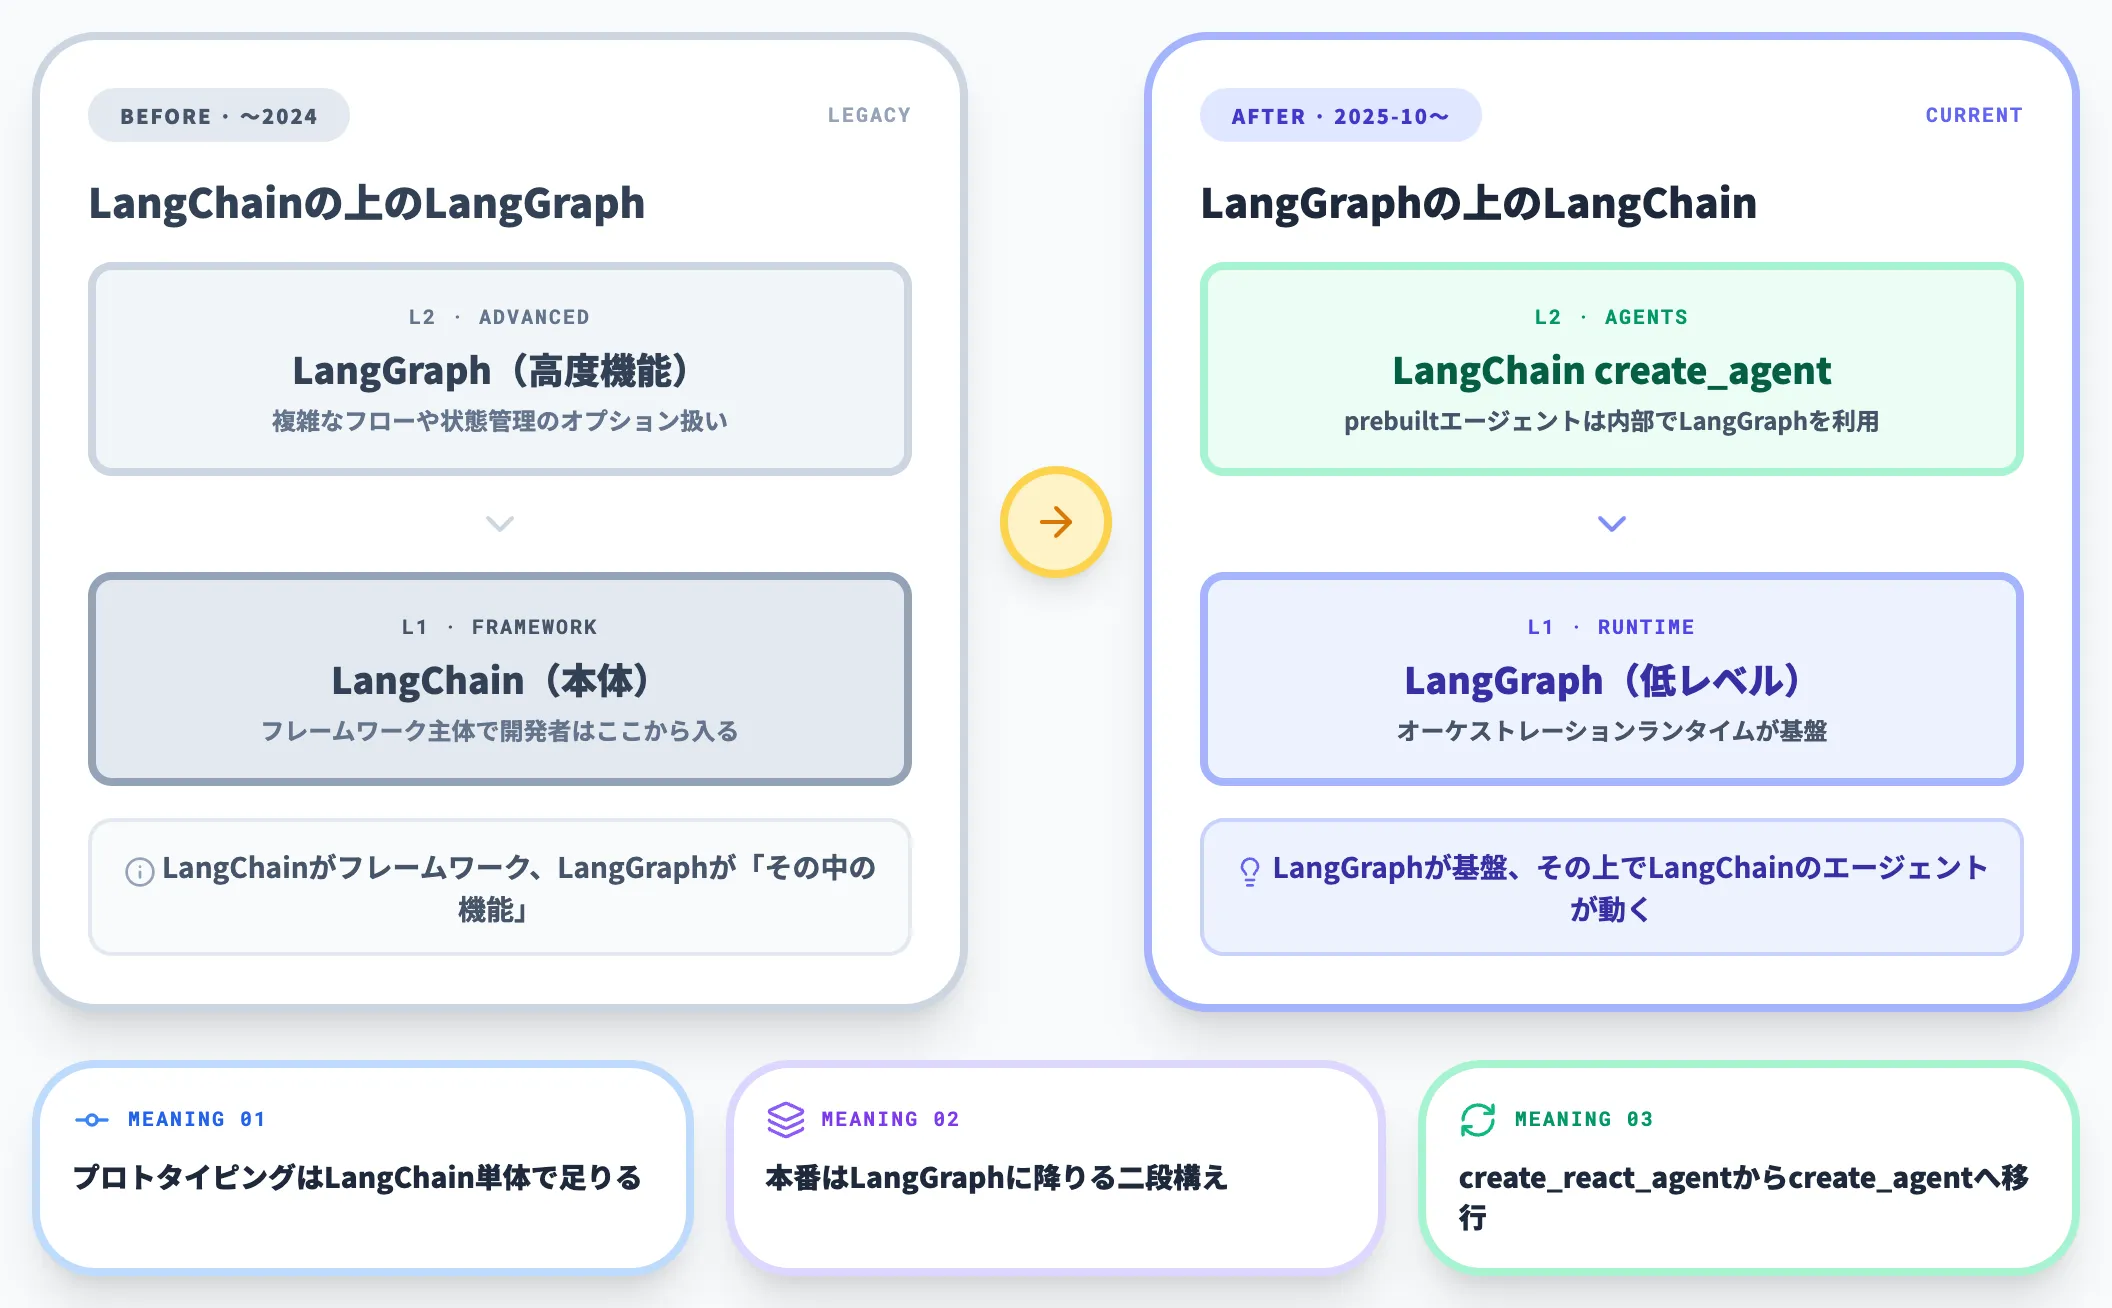Click the MEANING 01 label
The image size is (2112, 1308).
tap(196, 1119)
